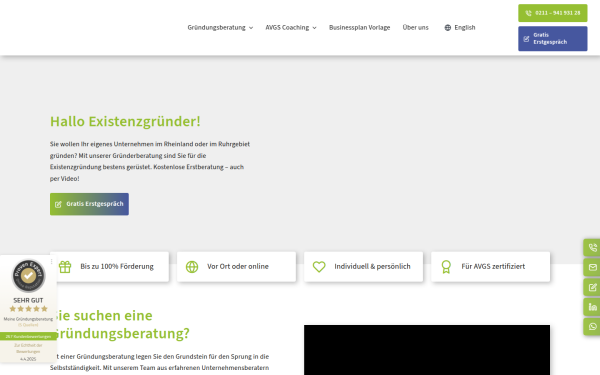Click the blue Gratis Erstgespräch header button
The height and width of the screenshot is (375, 600).
pyautogui.click(x=553, y=39)
